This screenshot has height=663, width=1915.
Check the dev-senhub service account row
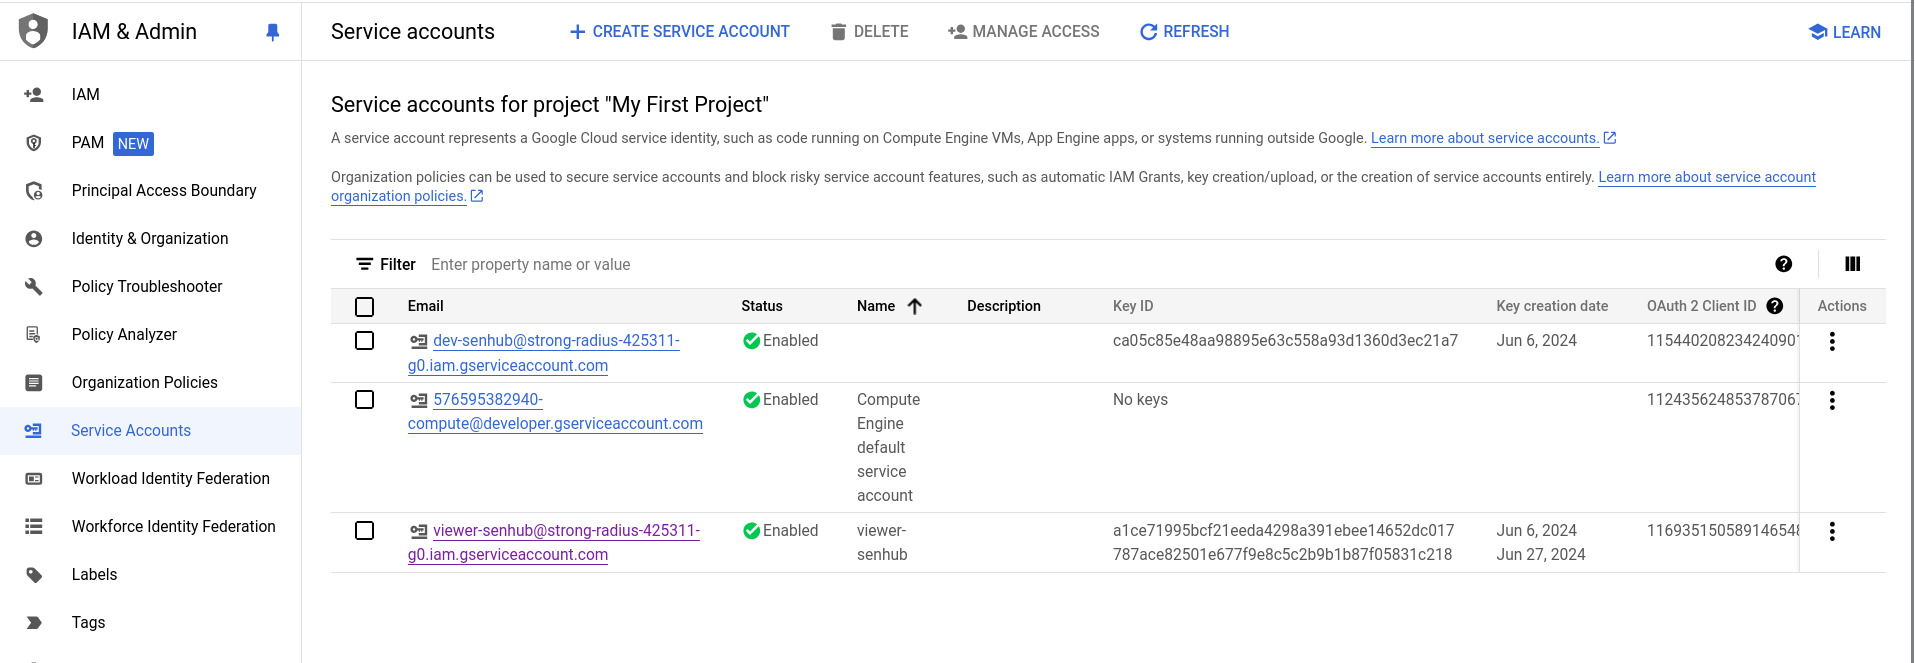click(365, 341)
